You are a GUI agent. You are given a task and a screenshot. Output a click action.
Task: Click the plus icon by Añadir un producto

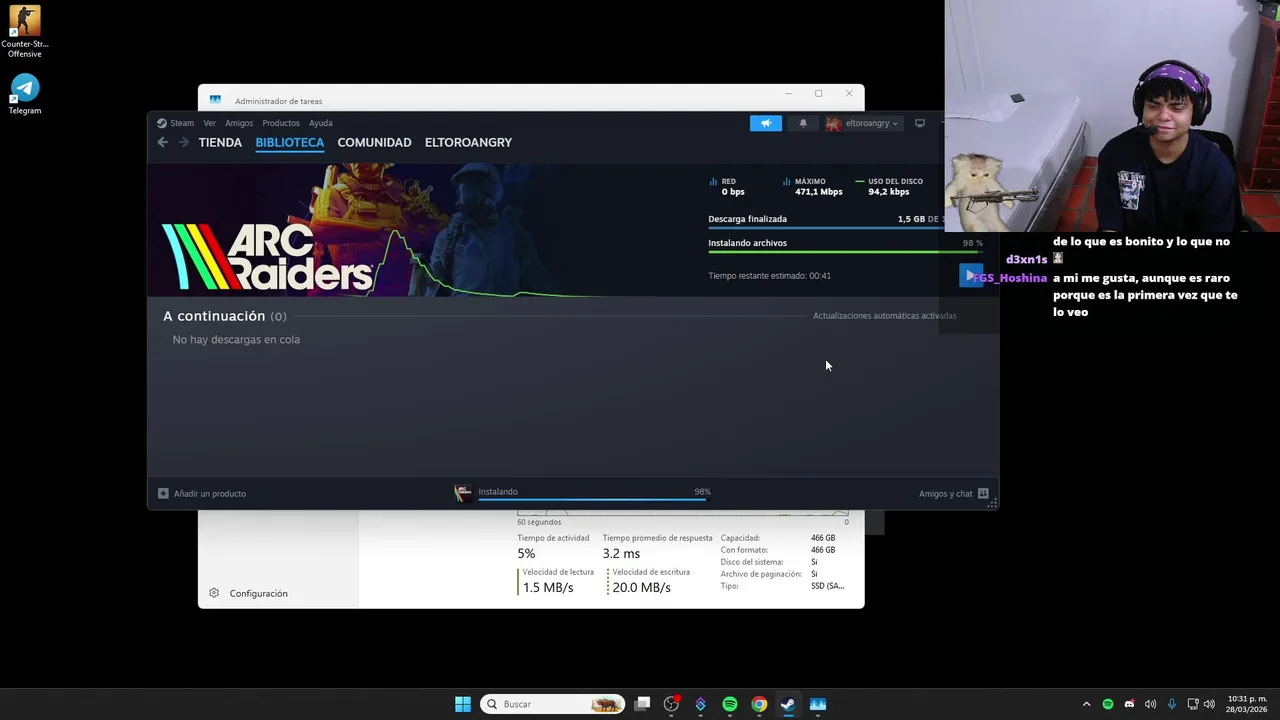click(163, 493)
